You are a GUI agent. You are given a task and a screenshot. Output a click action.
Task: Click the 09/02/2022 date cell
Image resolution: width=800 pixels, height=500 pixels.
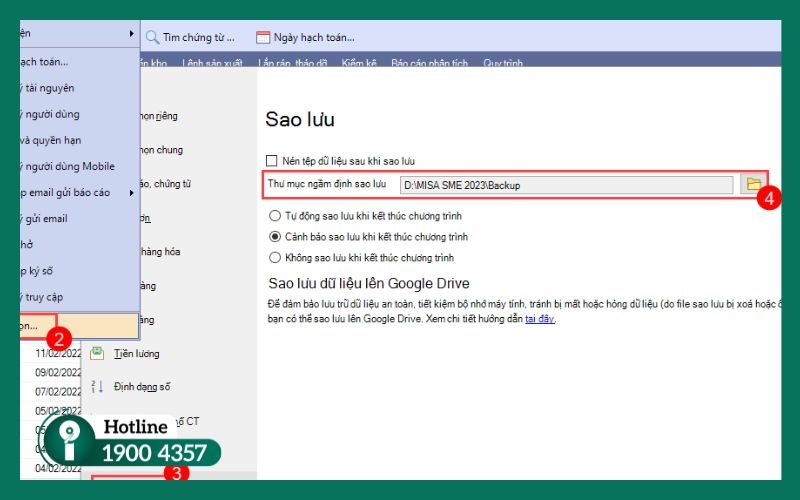click(x=58, y=372)
